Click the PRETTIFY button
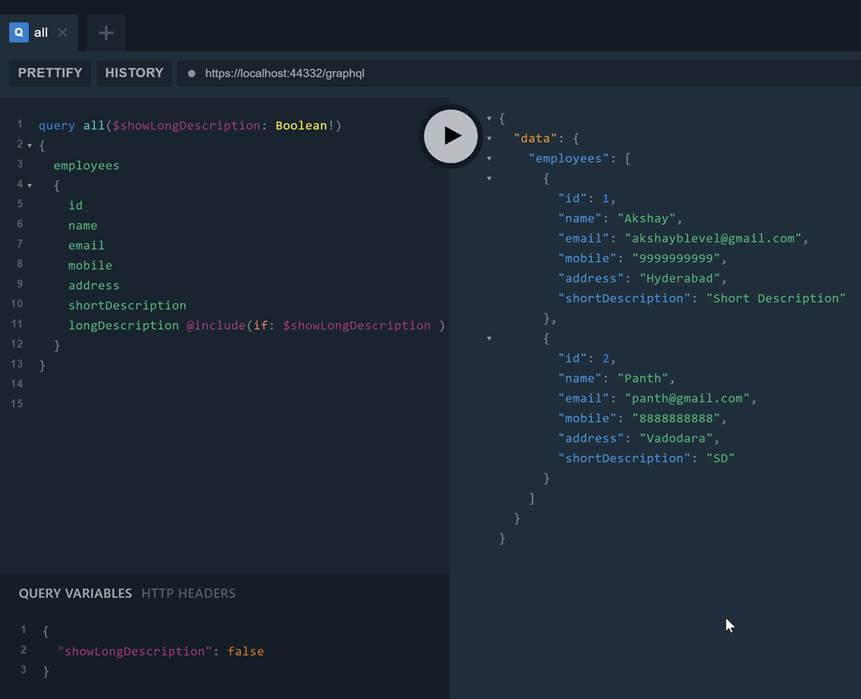The height and width of the screenshot is (699, 861). pos(49,72)
